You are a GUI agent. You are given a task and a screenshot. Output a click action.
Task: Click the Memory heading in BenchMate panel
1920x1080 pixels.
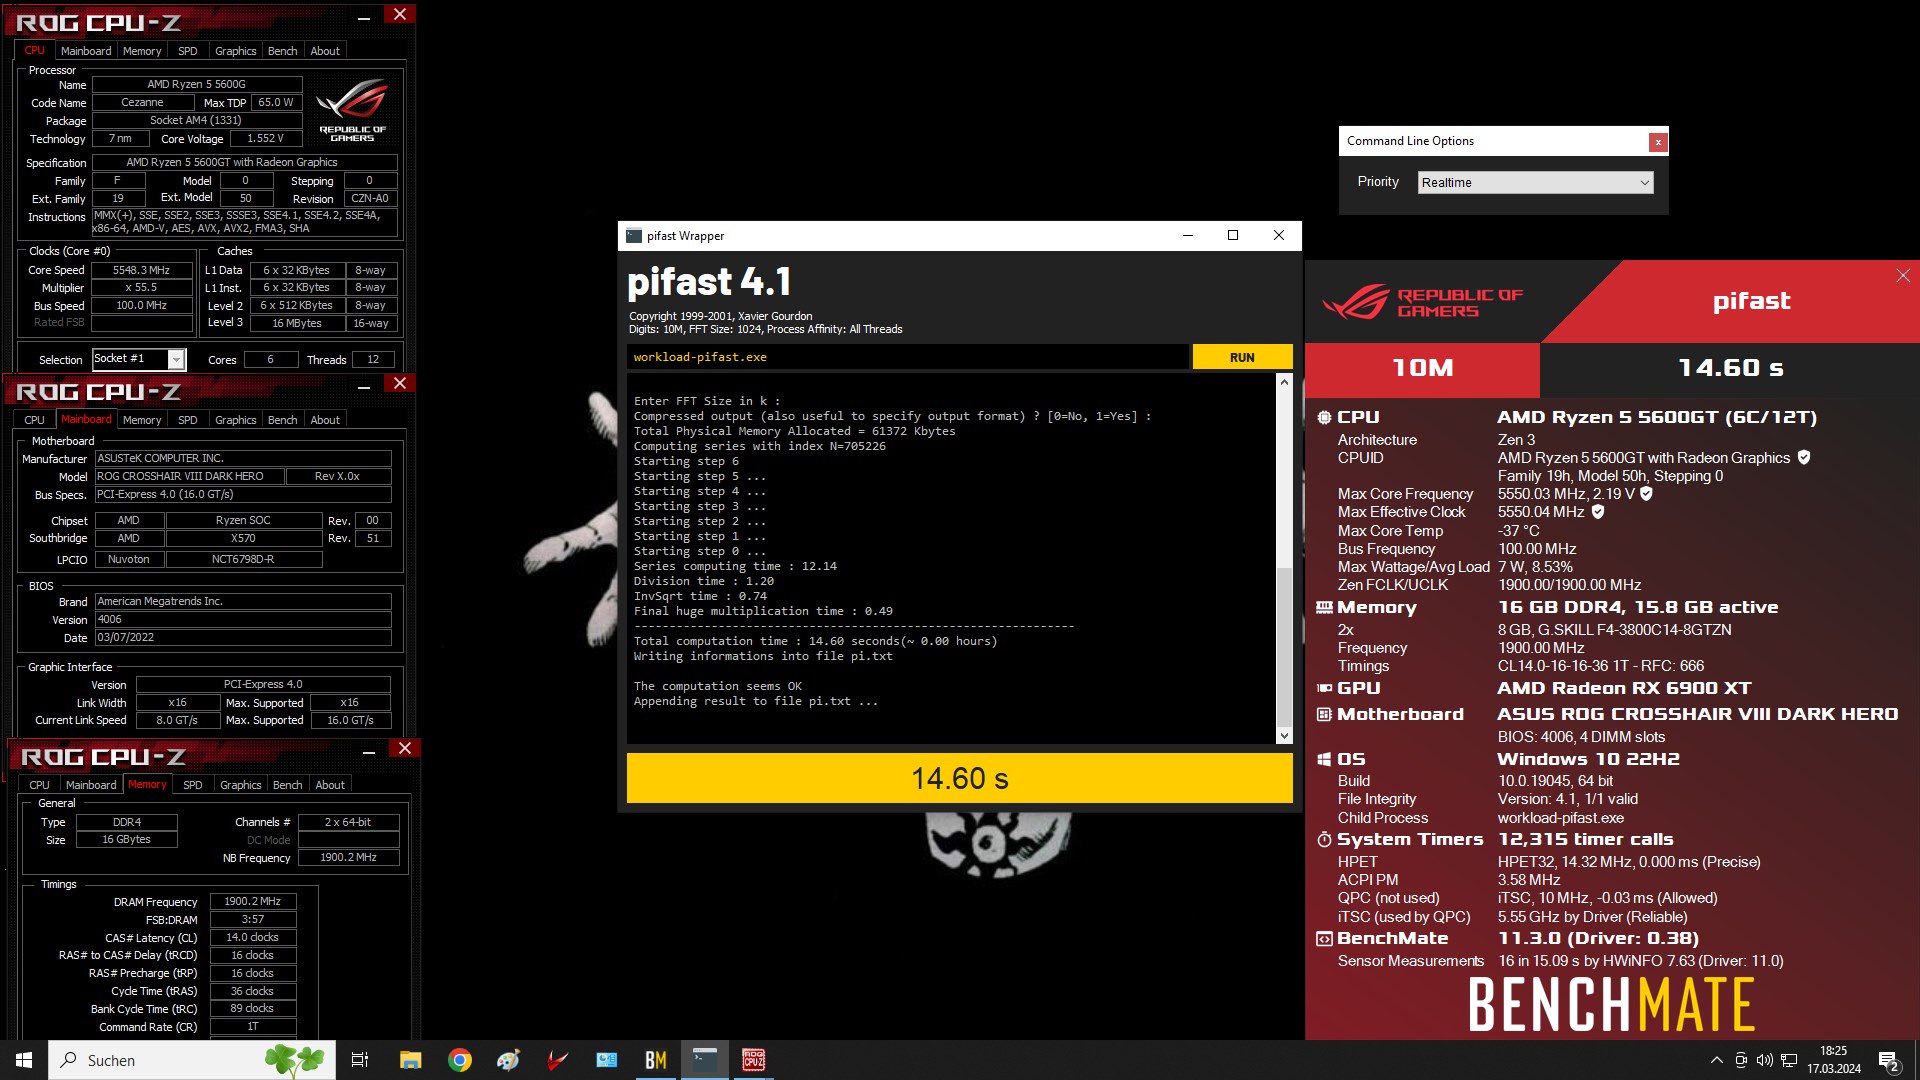coord(1377,607)
